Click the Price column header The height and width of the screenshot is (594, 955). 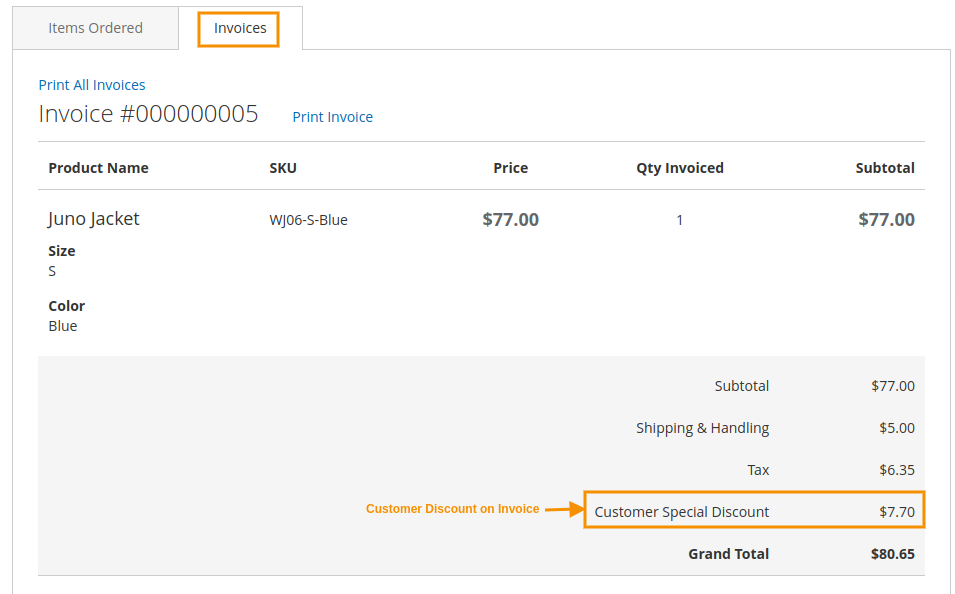[510, 168]
